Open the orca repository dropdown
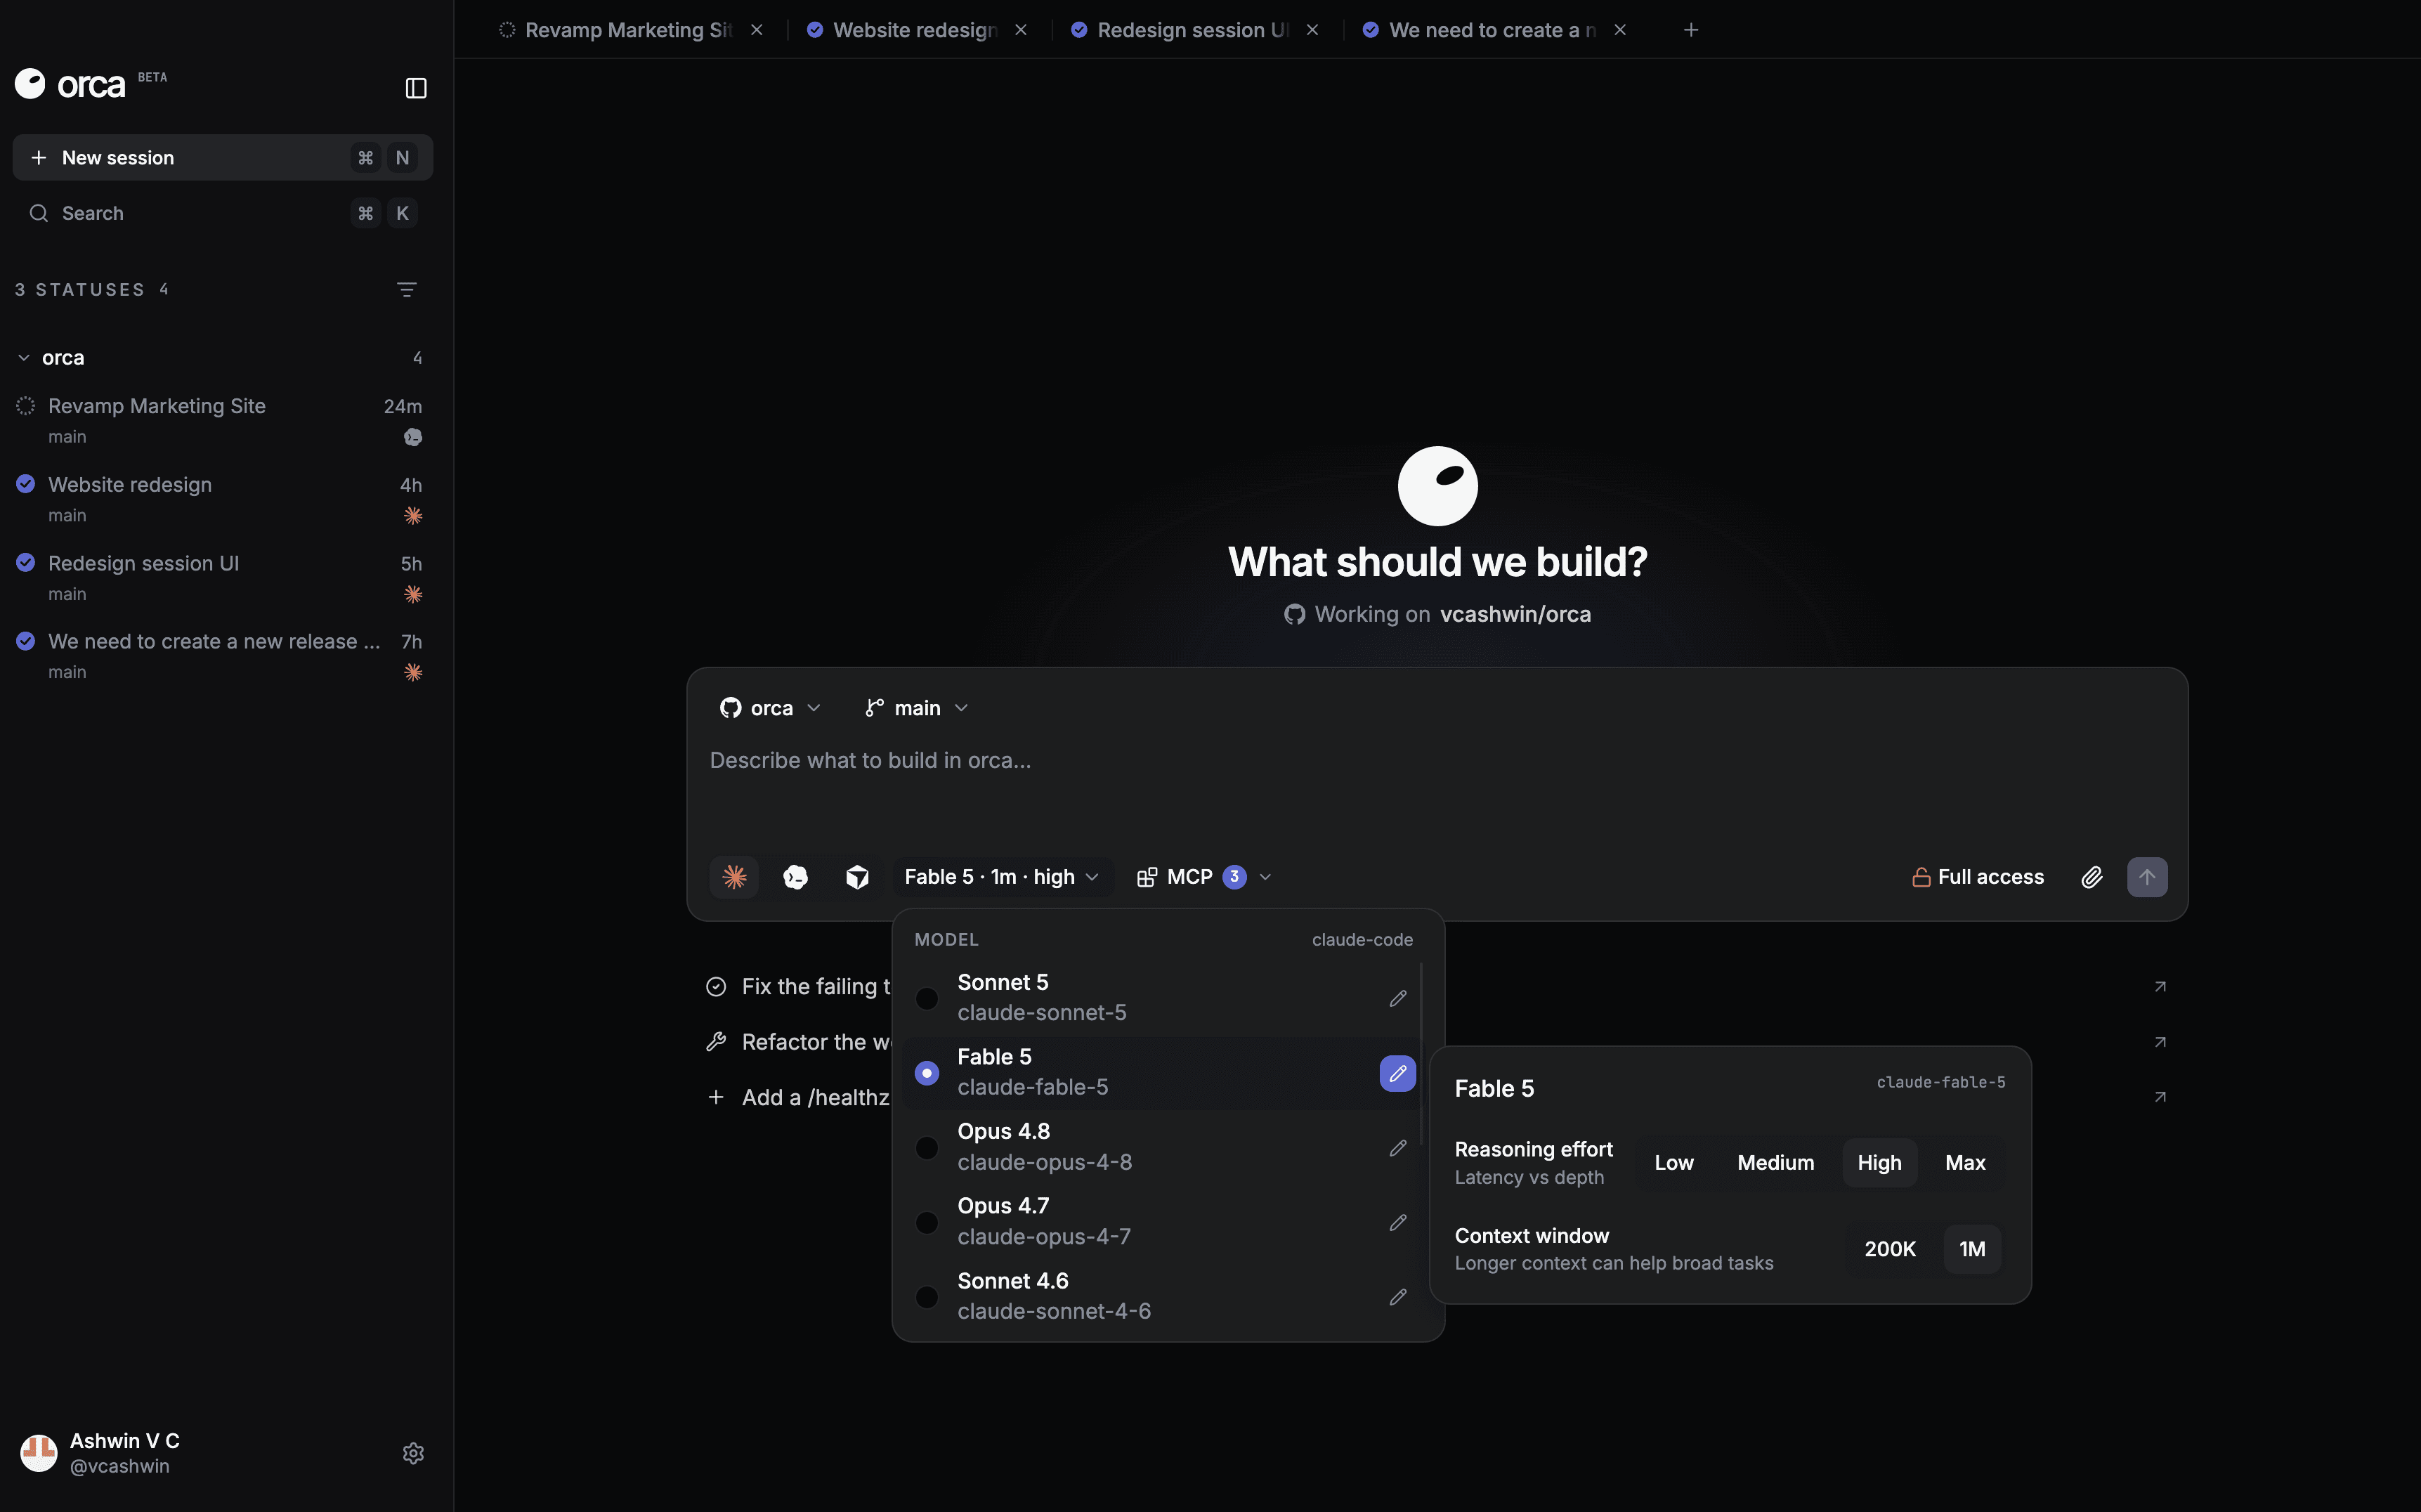This screenshot has height=1512, width=2421. tap(770, 708)
